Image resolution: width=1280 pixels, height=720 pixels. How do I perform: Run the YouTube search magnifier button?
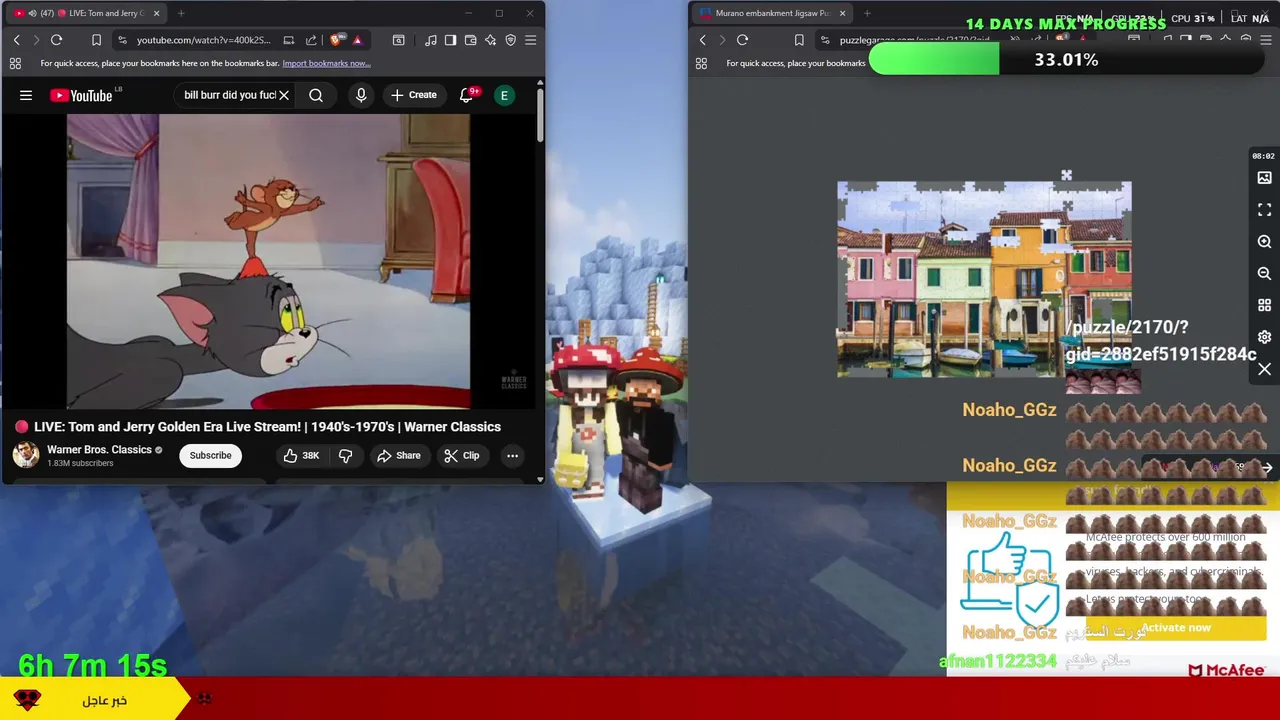(x=316, y=95)
